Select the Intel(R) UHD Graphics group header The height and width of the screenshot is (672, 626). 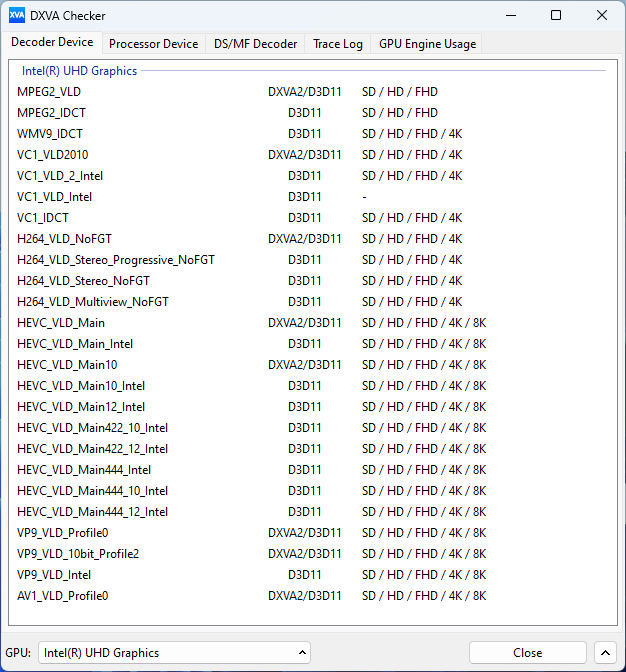79,71
